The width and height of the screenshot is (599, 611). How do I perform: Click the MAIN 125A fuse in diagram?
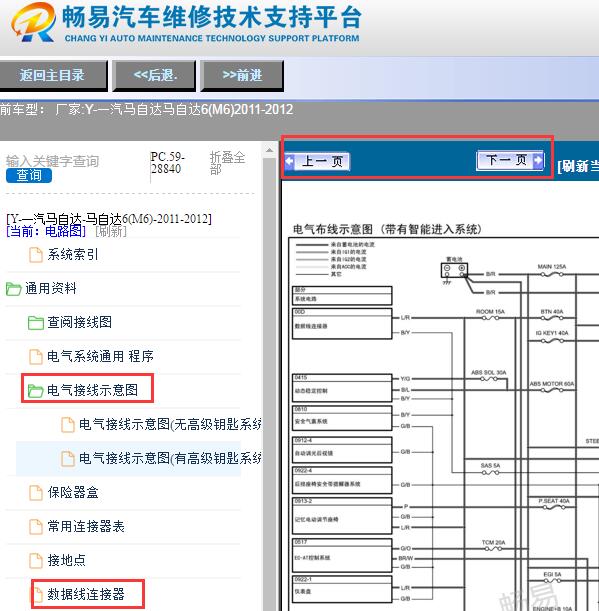[x=551, y=270]
